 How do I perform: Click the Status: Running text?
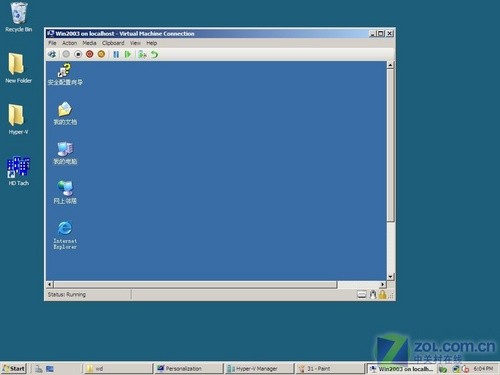[67, 295]
